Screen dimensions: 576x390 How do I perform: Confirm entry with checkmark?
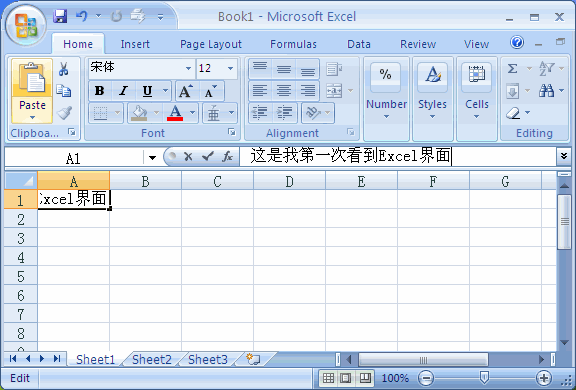[x=208, y=157]
